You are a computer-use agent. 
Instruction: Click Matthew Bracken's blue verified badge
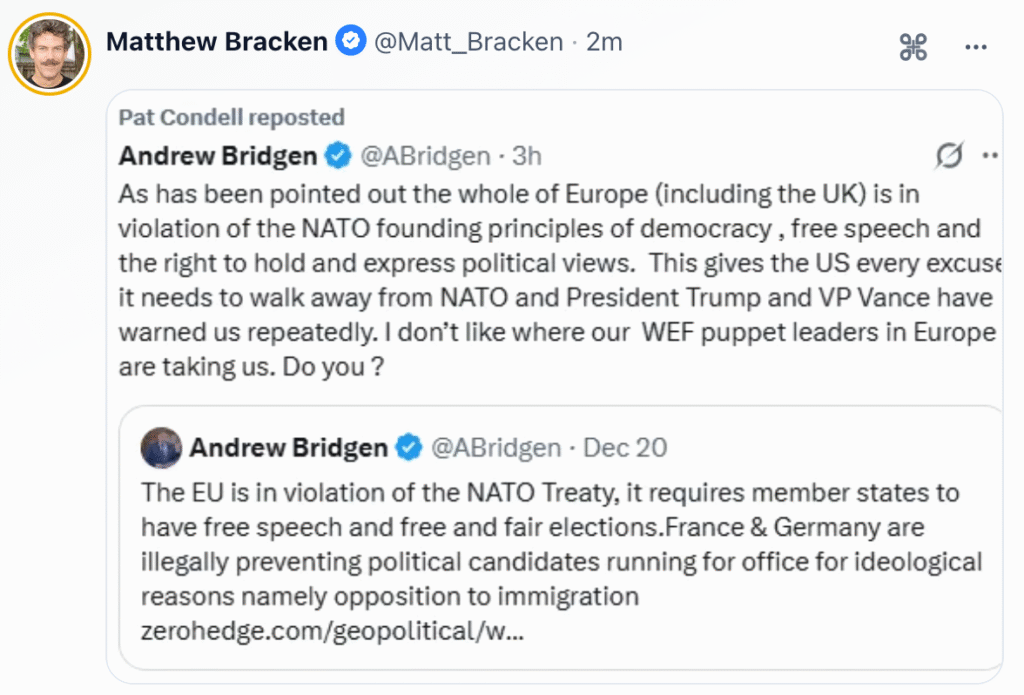350,41
